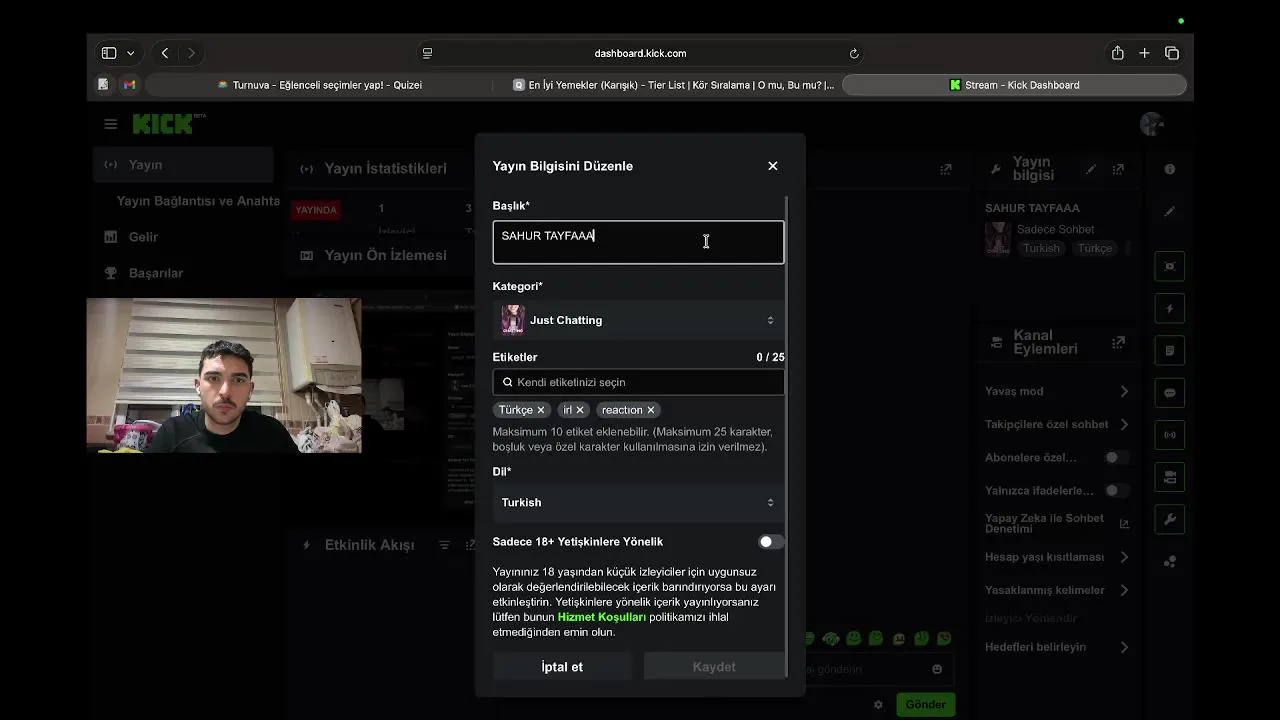Click into the Başlık title field
The height and width of the screenshot is (720, 1280).
pos(638,242)
